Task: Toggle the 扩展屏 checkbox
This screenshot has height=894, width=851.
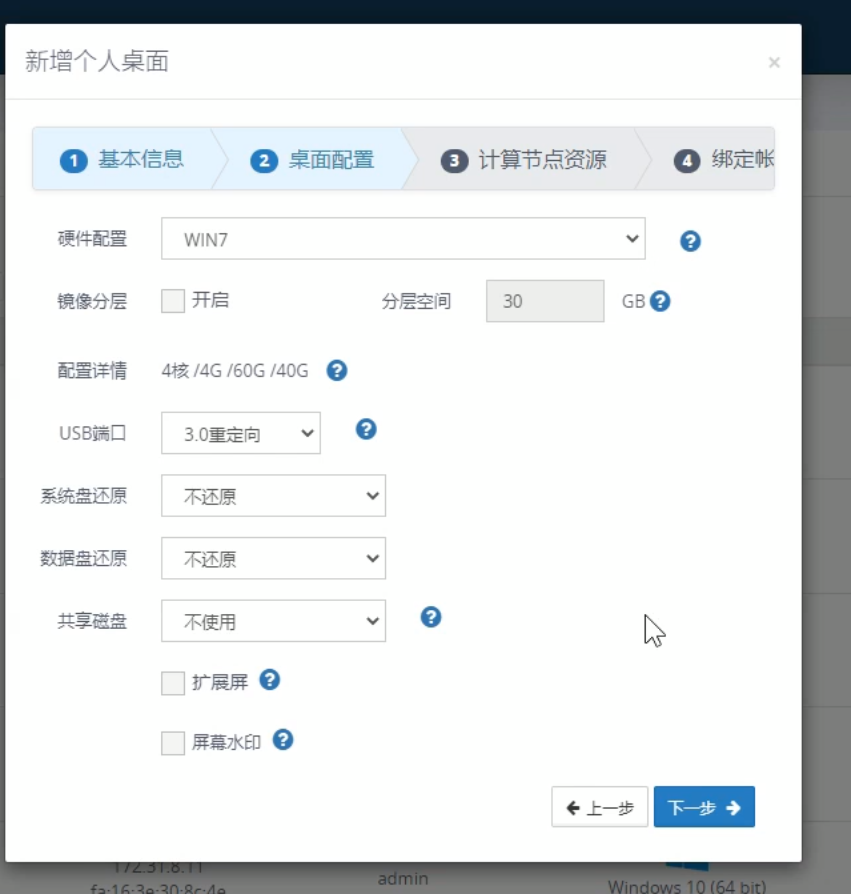Action: click(x=173, y=683)
